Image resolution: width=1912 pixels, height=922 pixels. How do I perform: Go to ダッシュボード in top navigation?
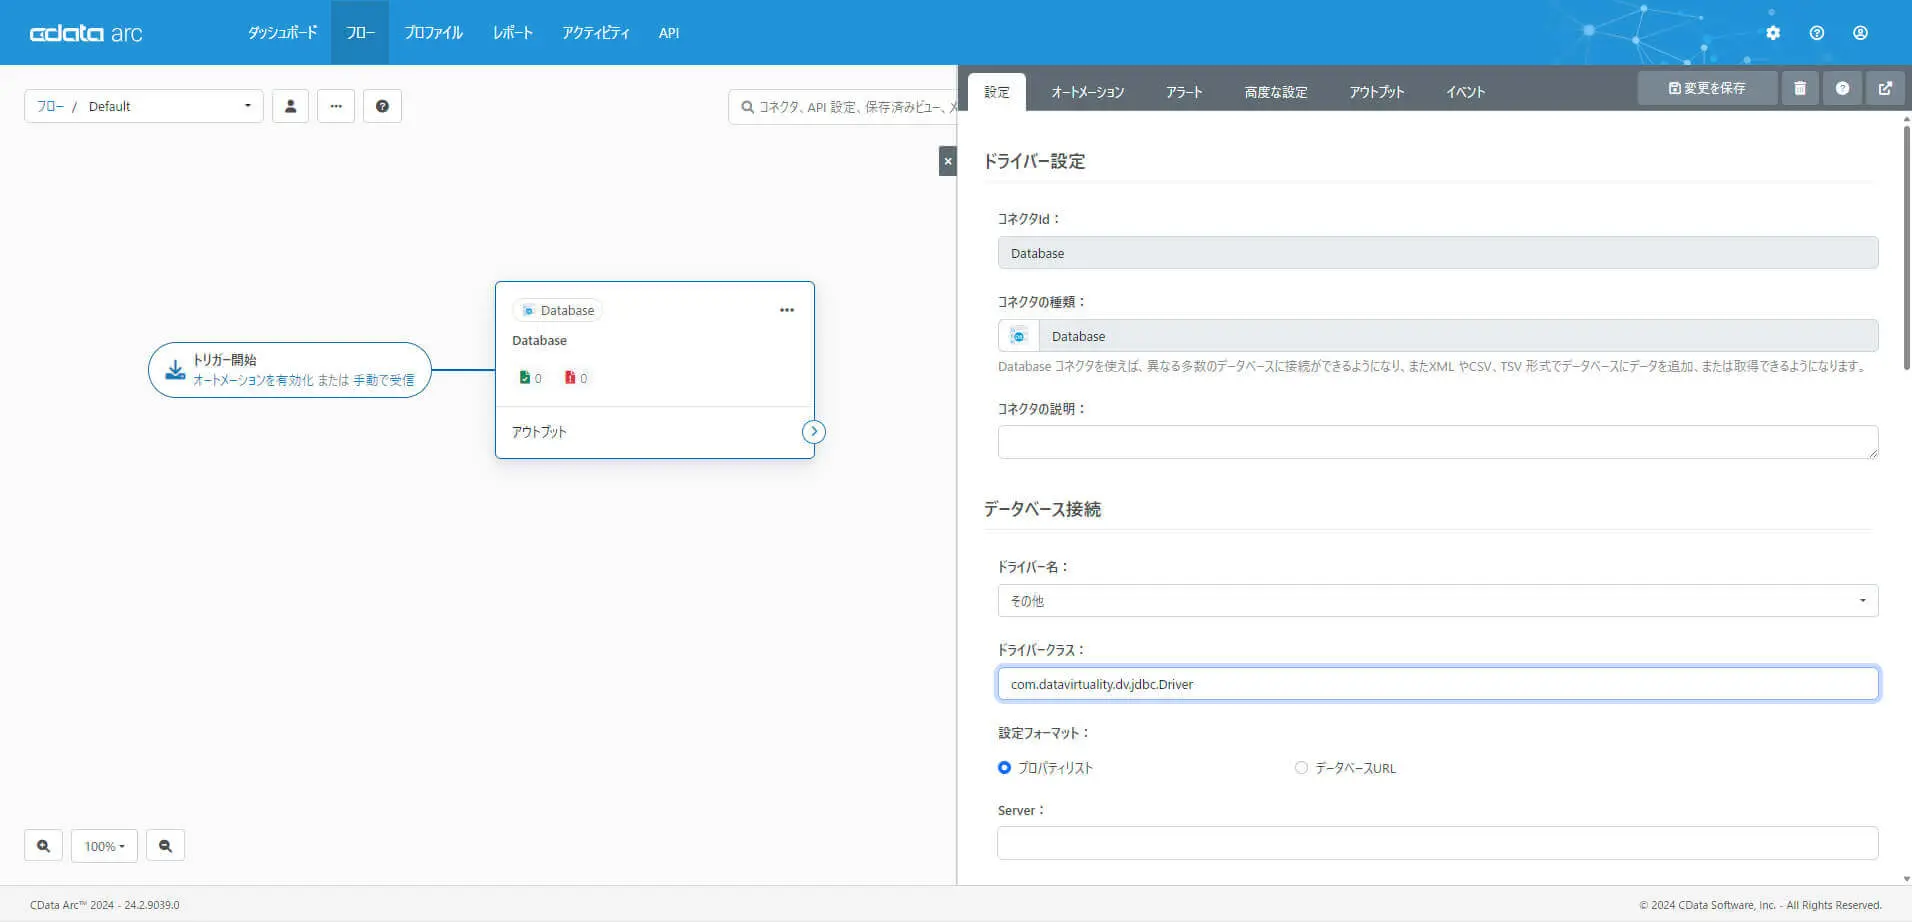tap(283, 33)
